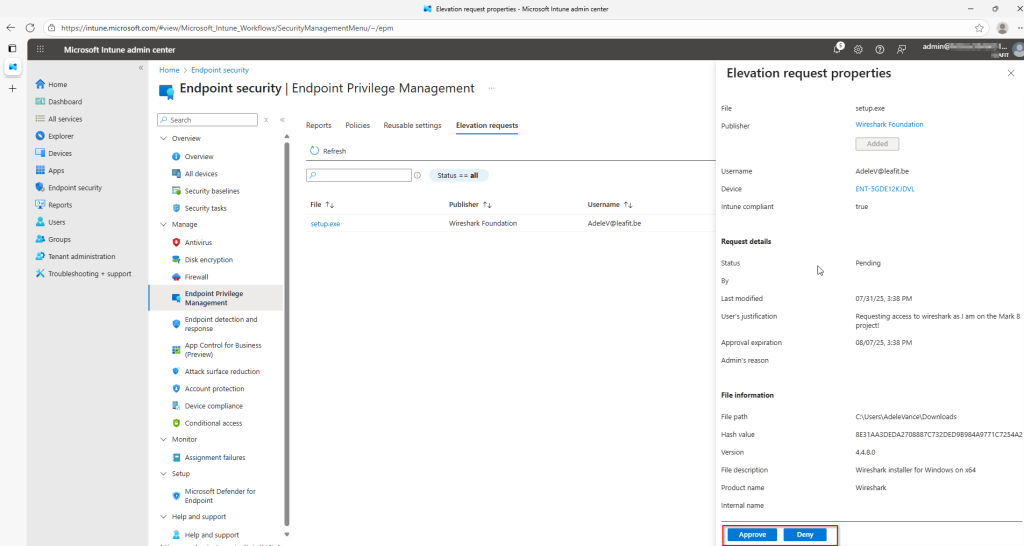Deny the elevation request
1024x546 pixels.
(x=805, y=534)
